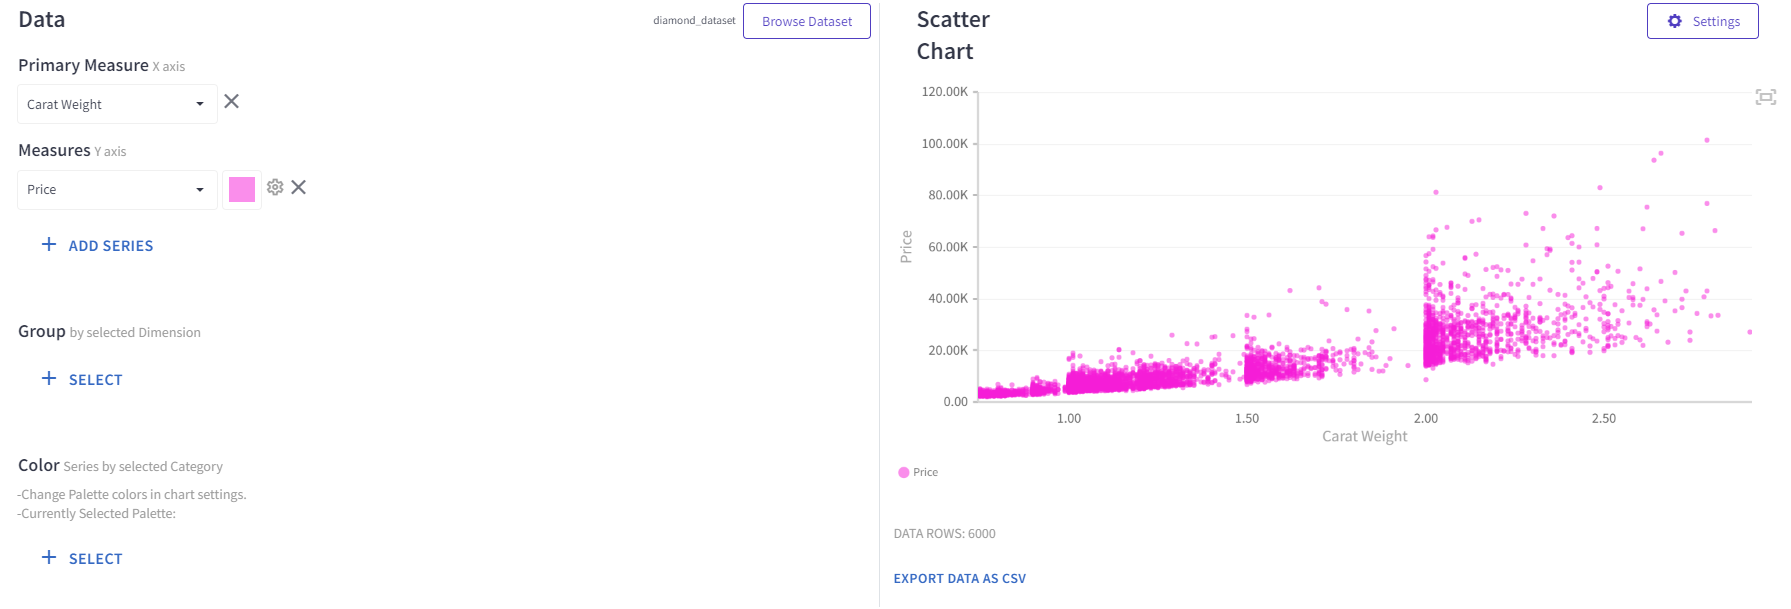Click the DATA ROWS: 6000 text
The width and height of the screenshot is (1791, 609).
point(944,534)
